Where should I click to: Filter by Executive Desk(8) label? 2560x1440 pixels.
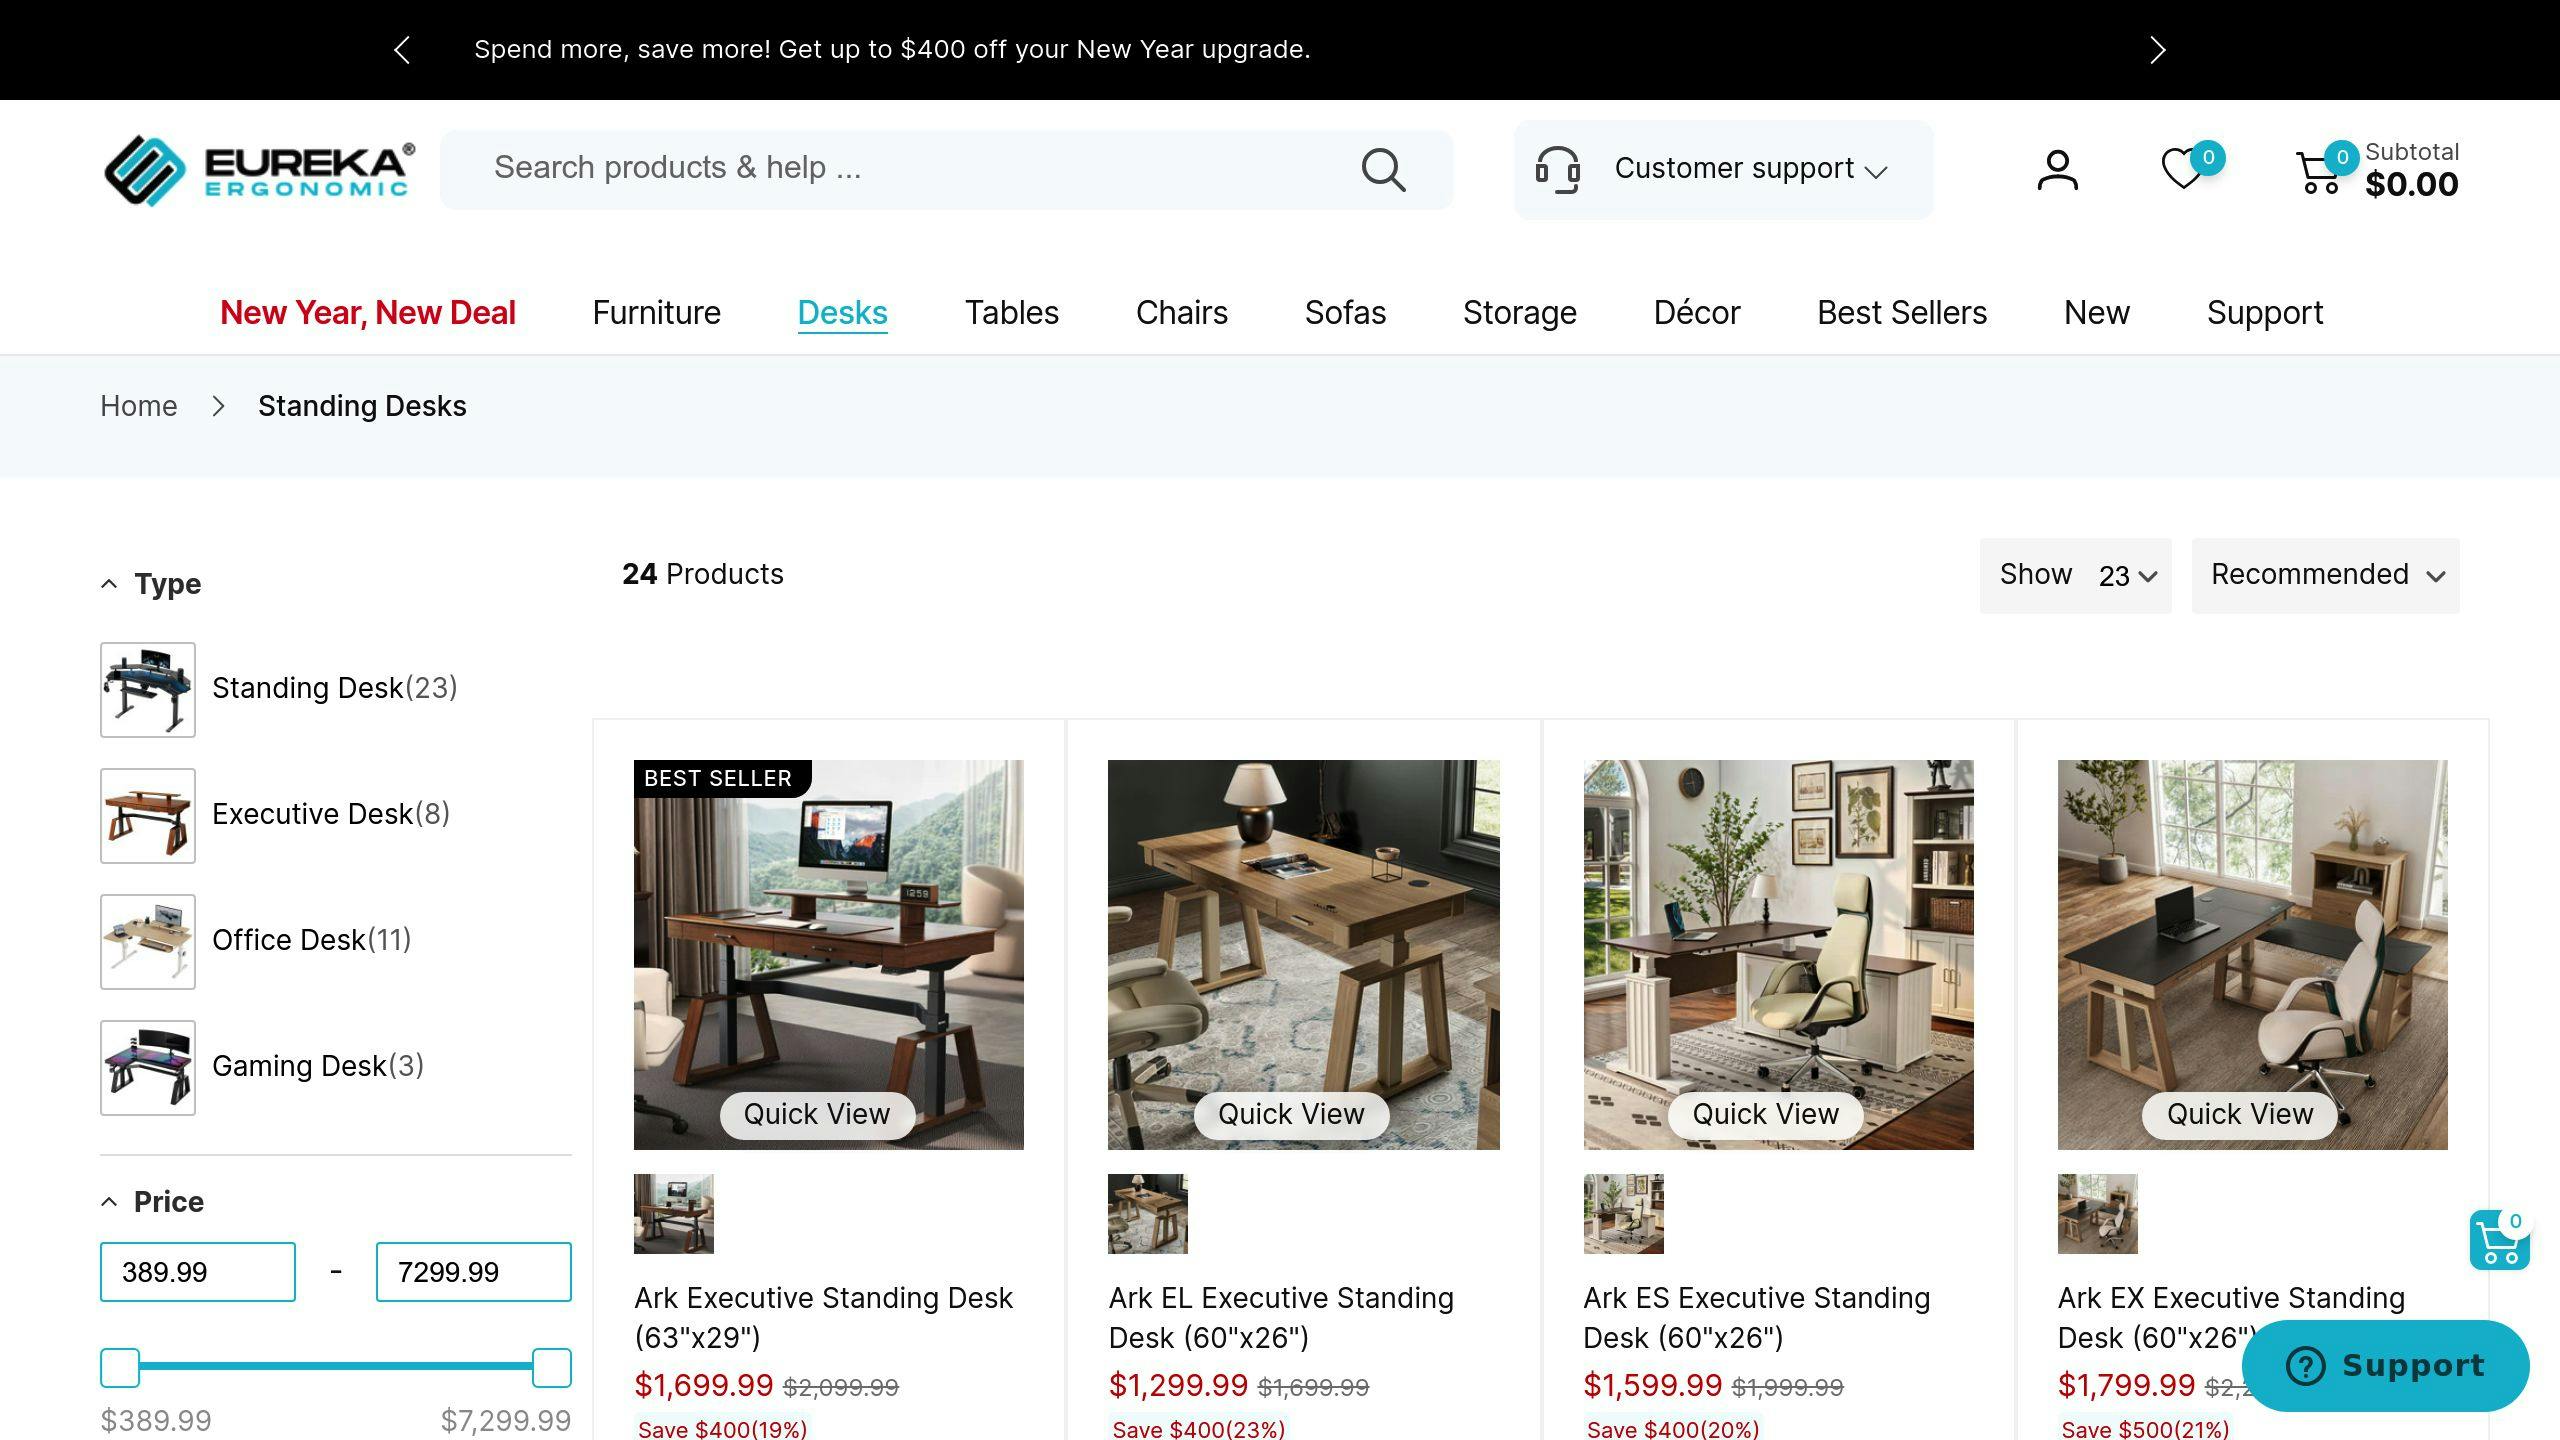(331, 814)
